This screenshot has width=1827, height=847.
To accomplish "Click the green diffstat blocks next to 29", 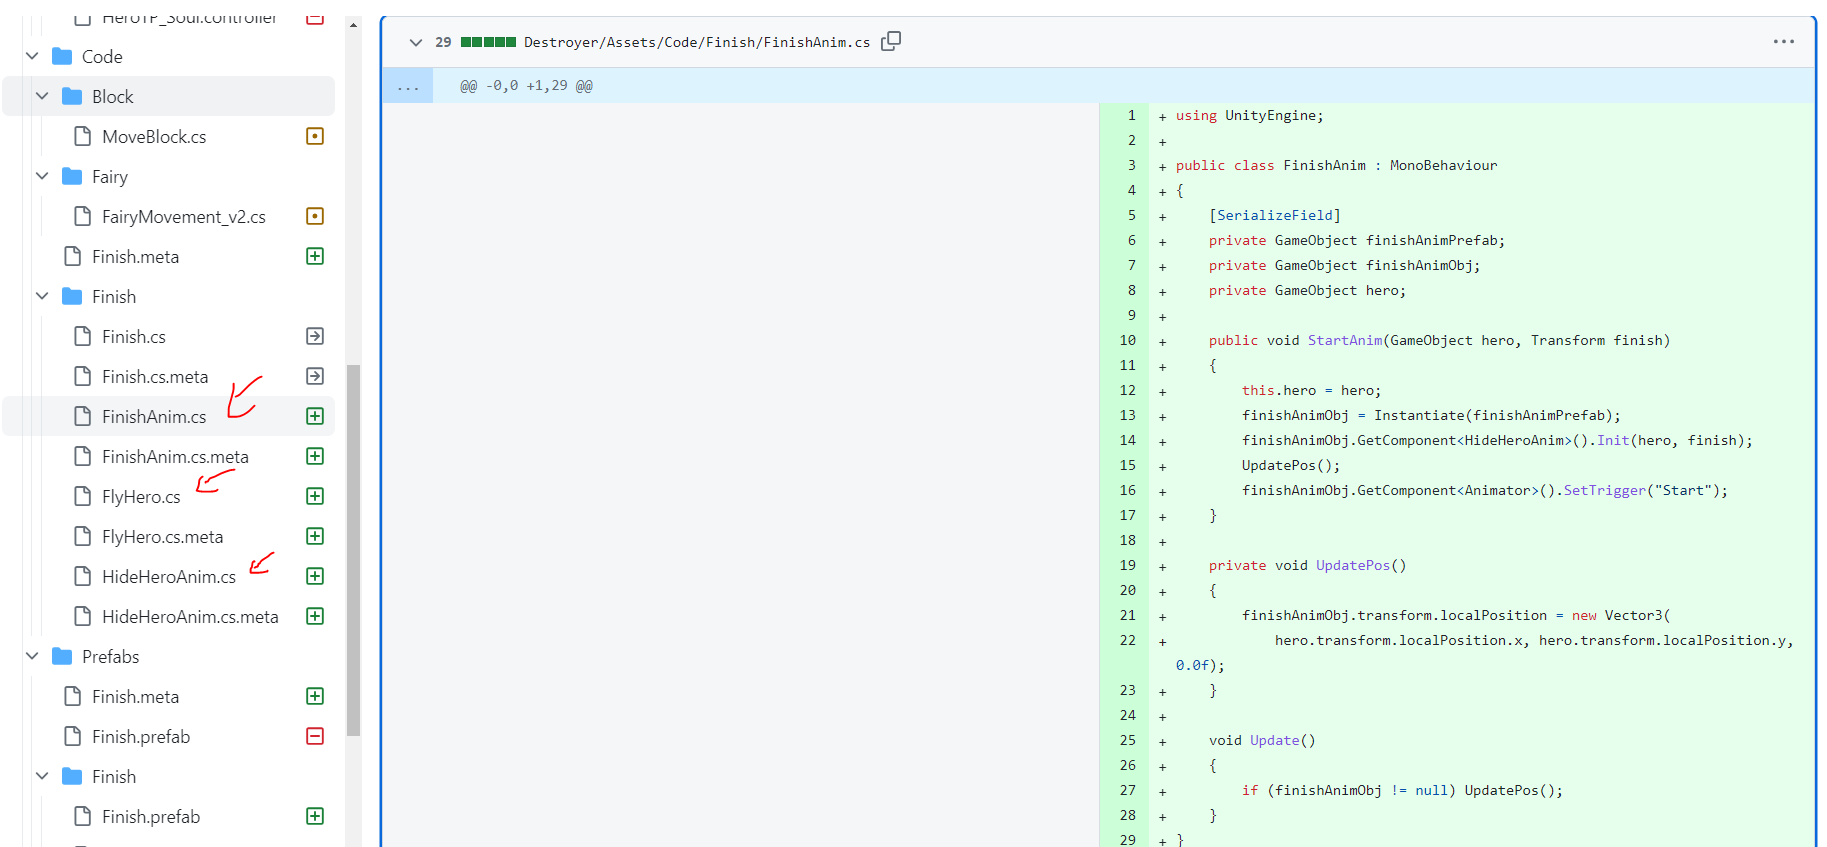I will pos(488,42).
